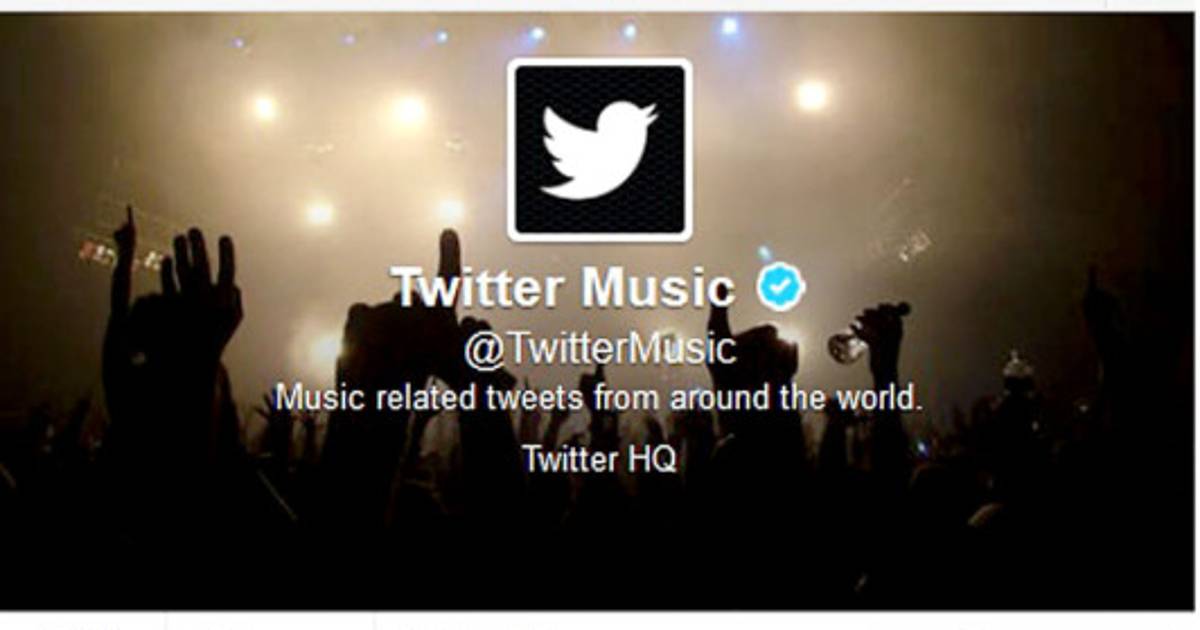This screenshot has height=630, width=1200.
Task: Click the Twitter bird profile avatar
Action: pos(599,149)
